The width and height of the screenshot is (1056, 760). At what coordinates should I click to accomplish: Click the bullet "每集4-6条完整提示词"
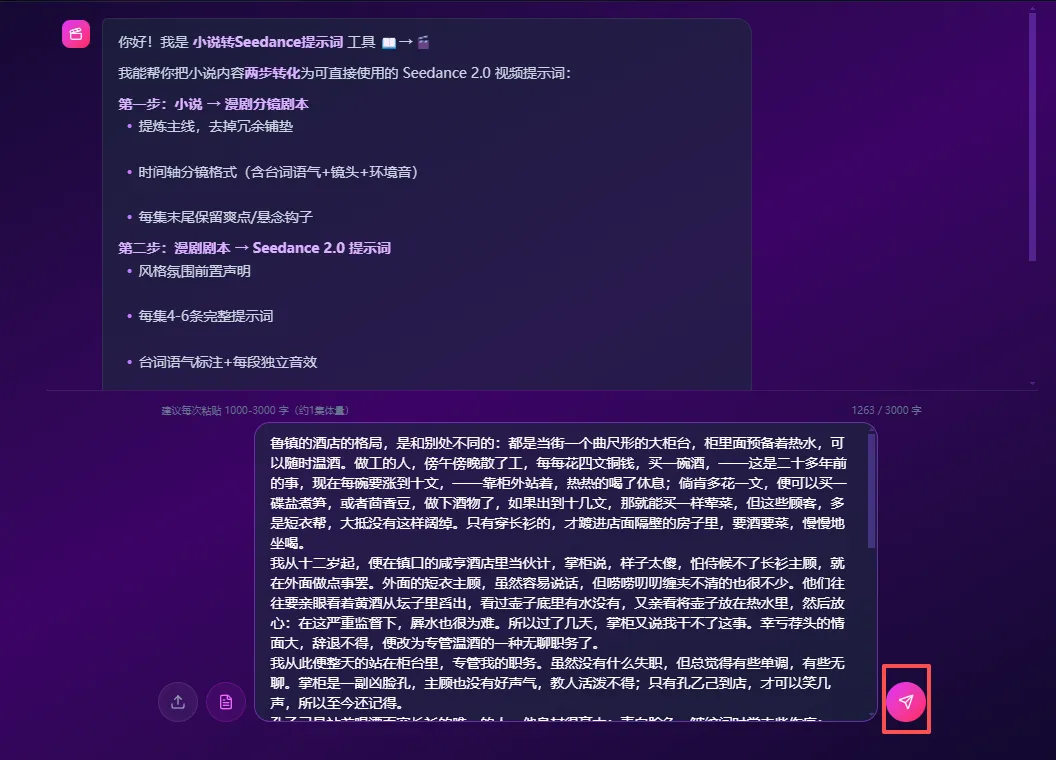pos(205,316)
